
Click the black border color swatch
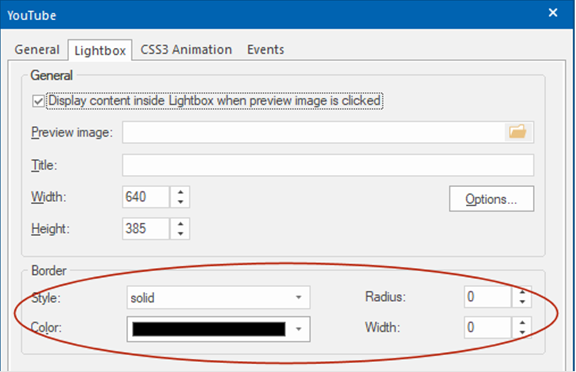[209, 329]
